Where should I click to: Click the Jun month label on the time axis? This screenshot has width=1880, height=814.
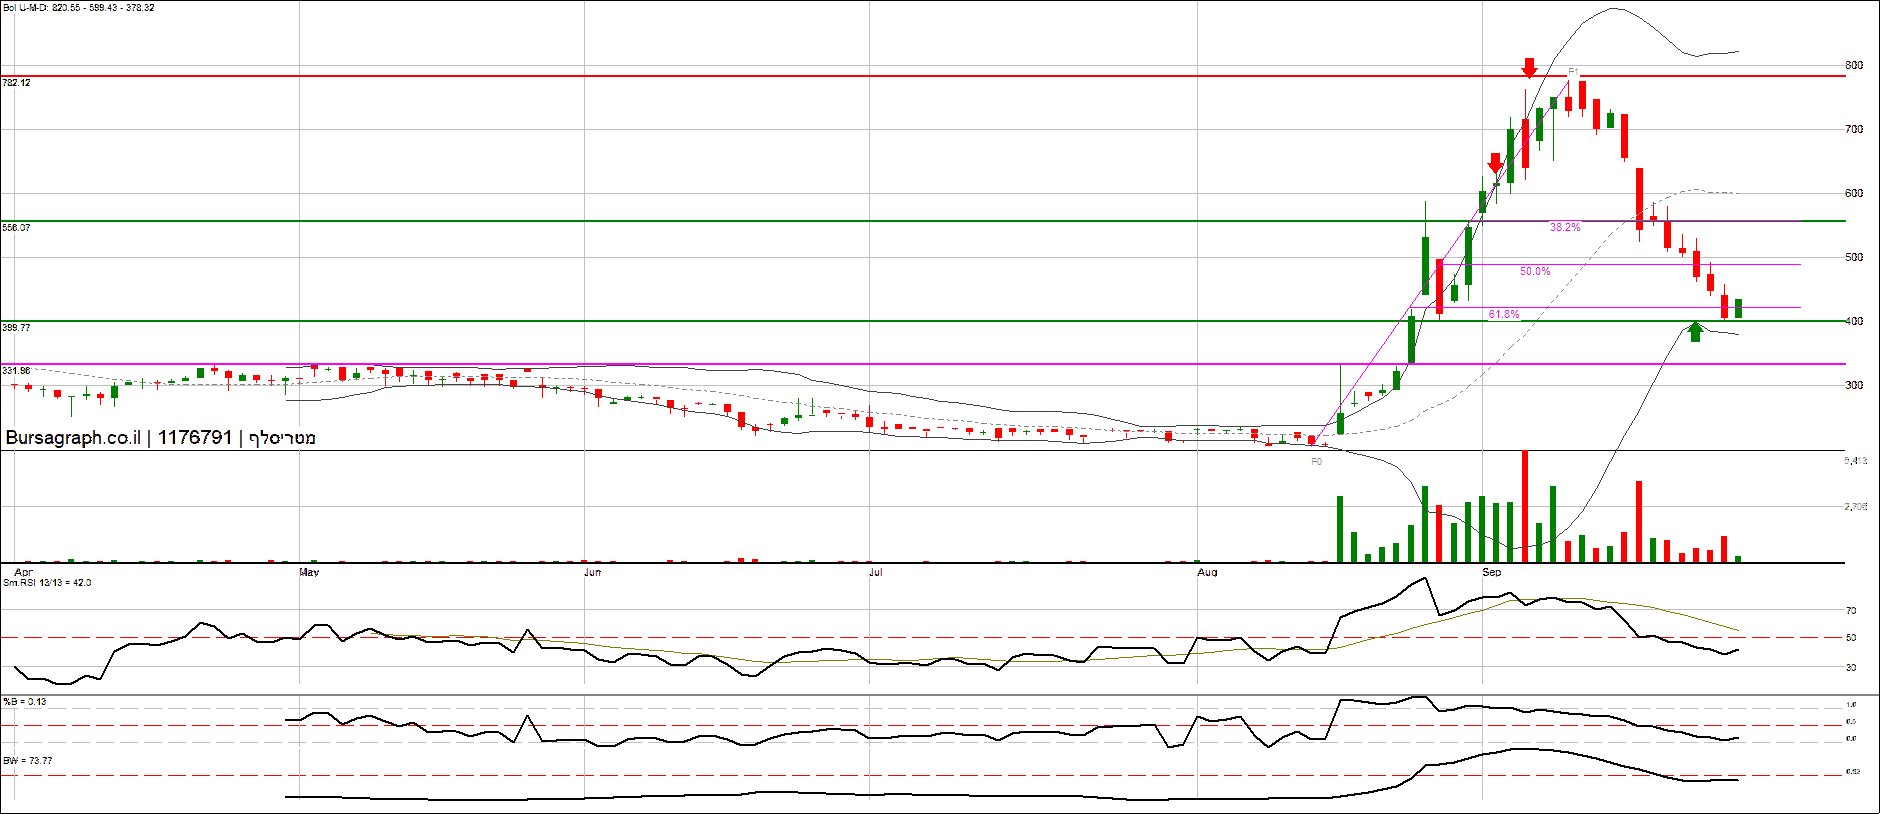(x=592, y=573)
